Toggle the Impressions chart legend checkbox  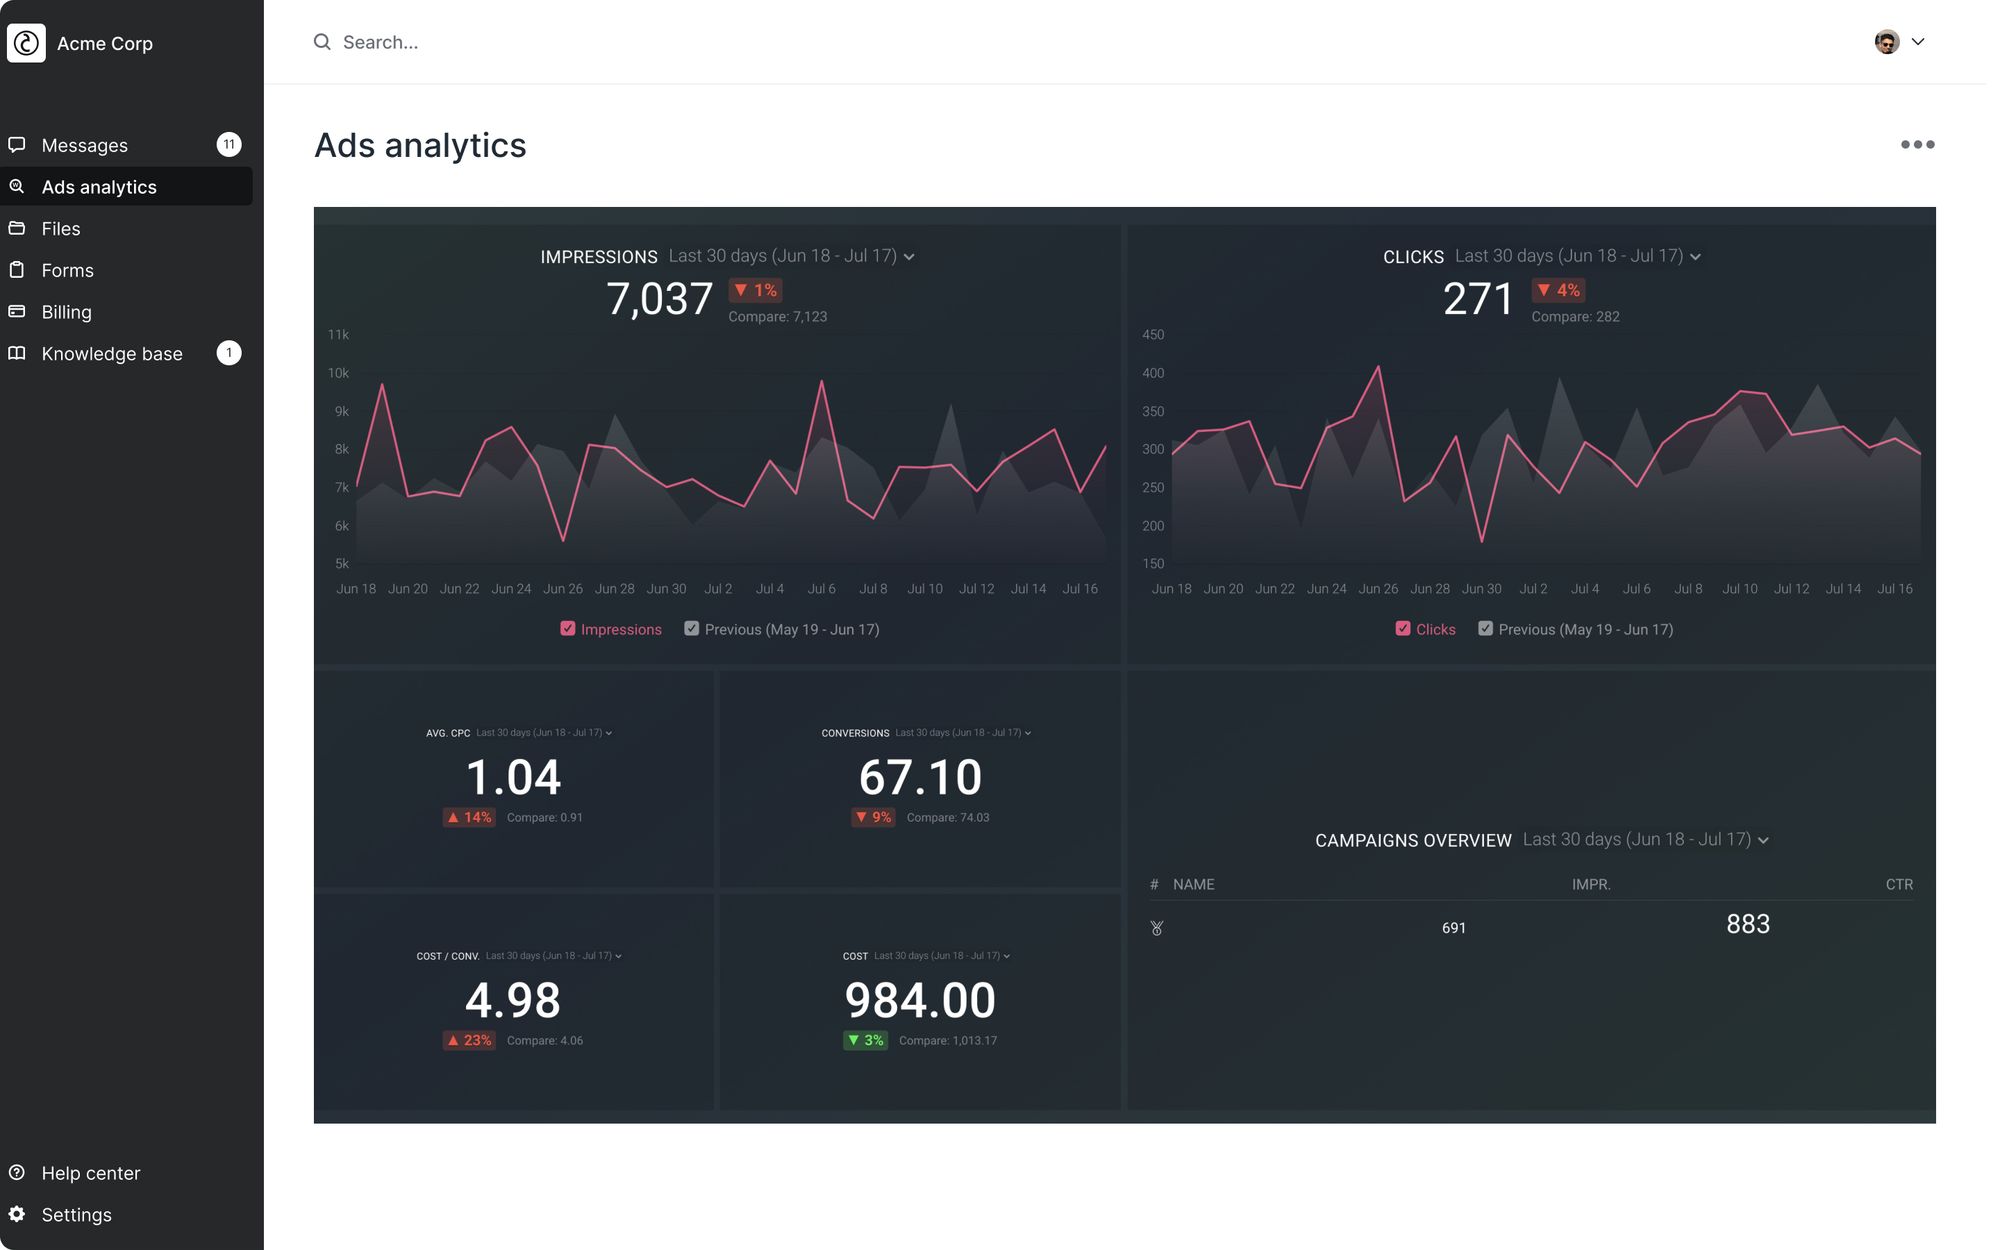(567, 629)
